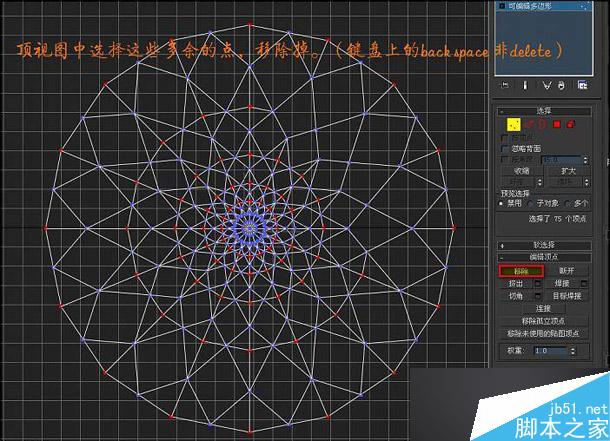Click the 权重 value field
The height and width of the screenshot is (441, 610).
pyautogui.click(x=550, y=351)
